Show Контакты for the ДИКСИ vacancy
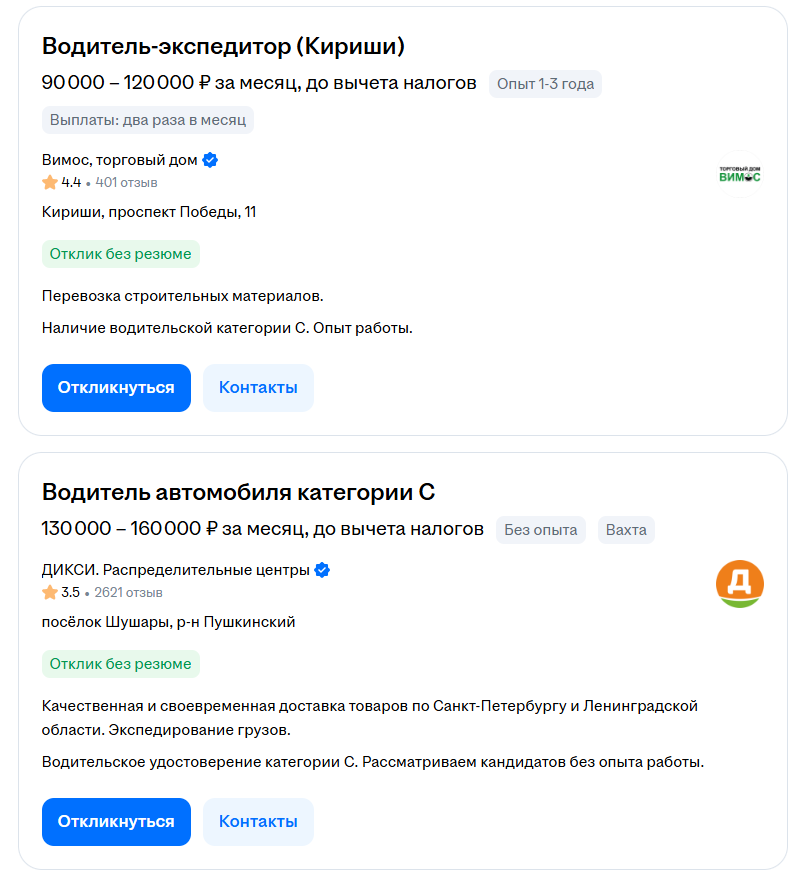Image resolution: width=806 pixels, height=871 pixels. 258,822
